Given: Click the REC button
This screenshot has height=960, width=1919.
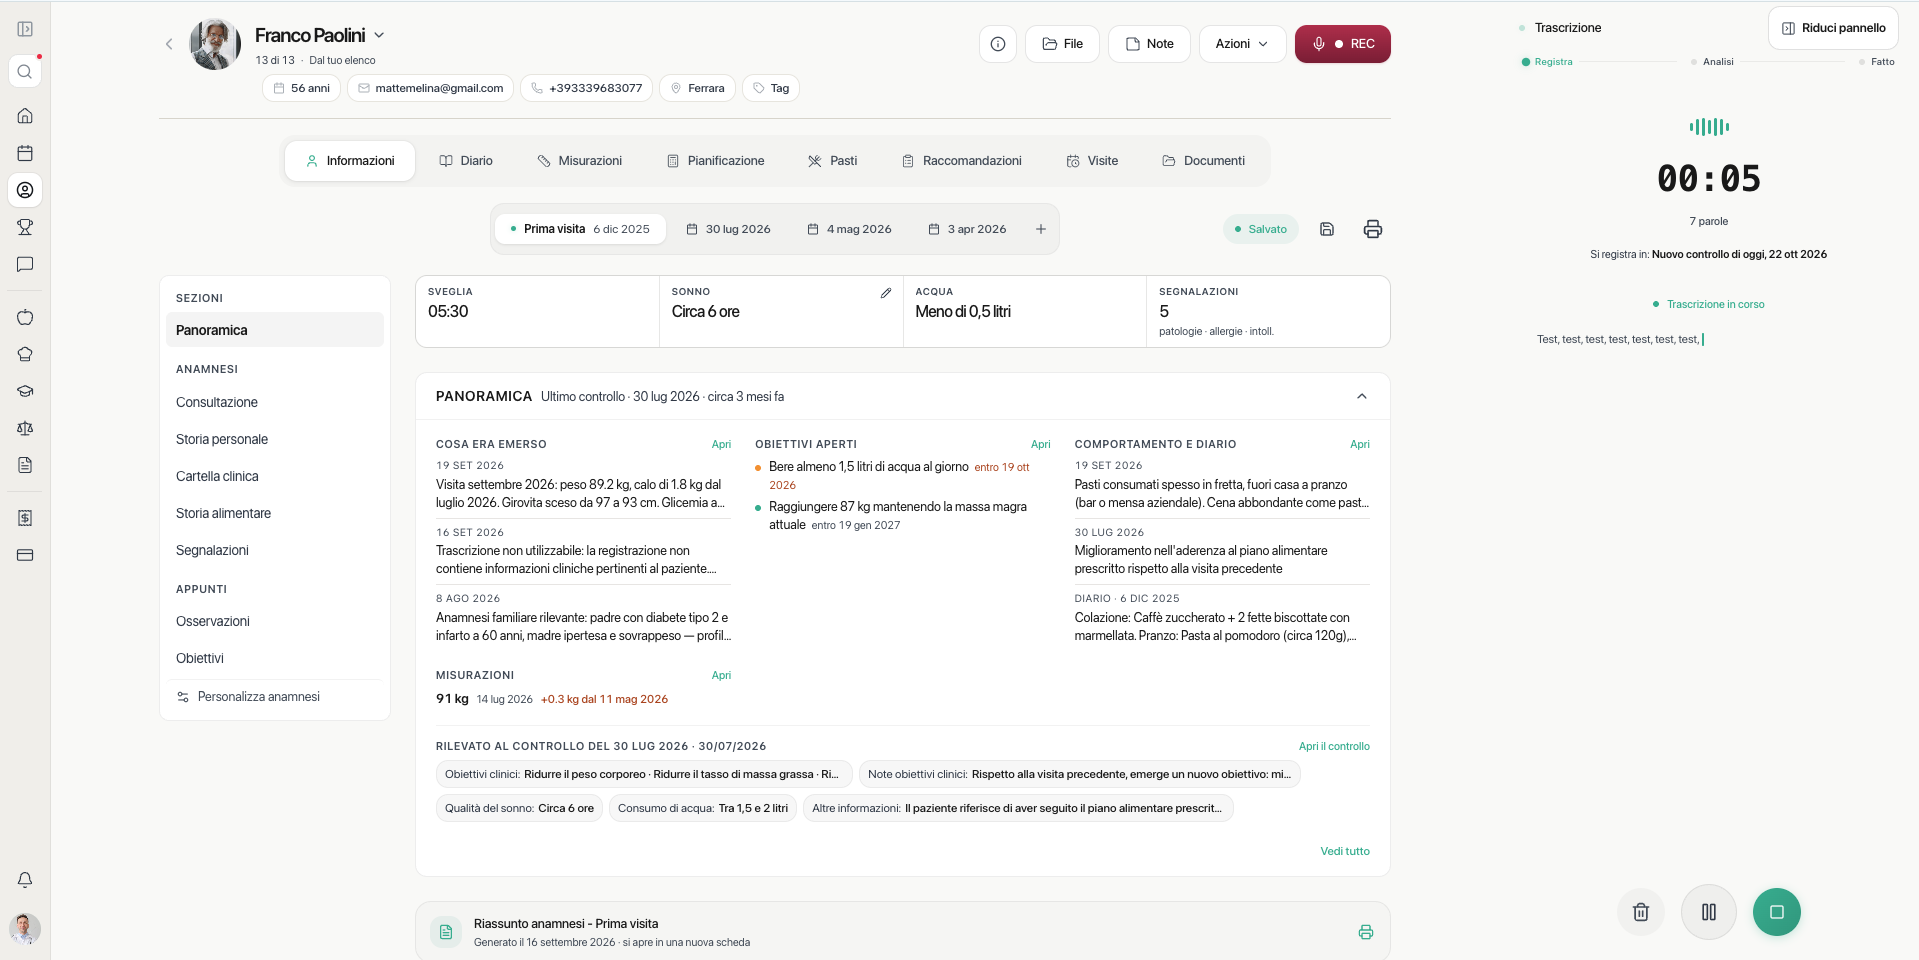Looking at the screenshot, I should (x=1343, y=44).
